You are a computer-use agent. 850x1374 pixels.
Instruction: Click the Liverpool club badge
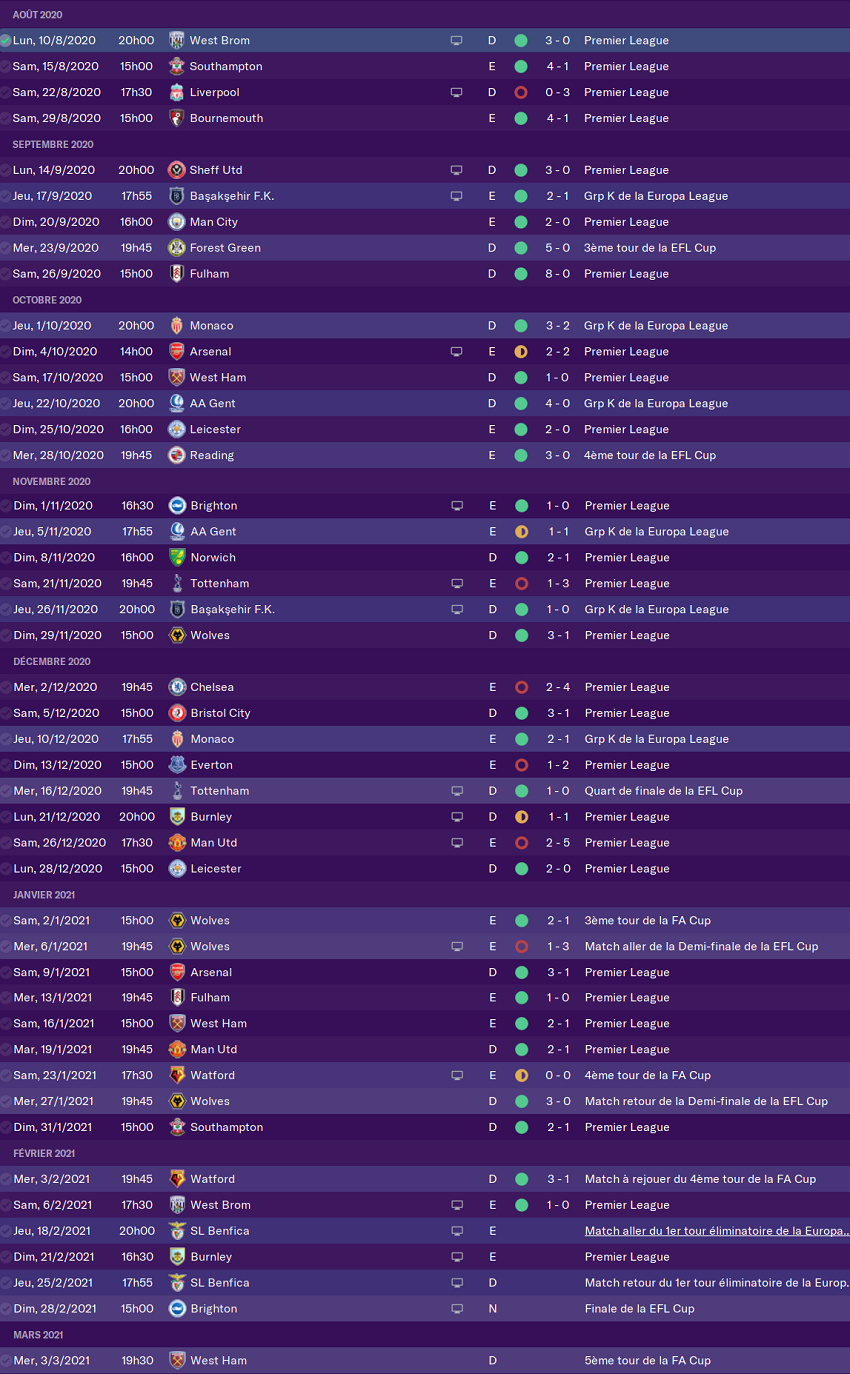(177, 92)
